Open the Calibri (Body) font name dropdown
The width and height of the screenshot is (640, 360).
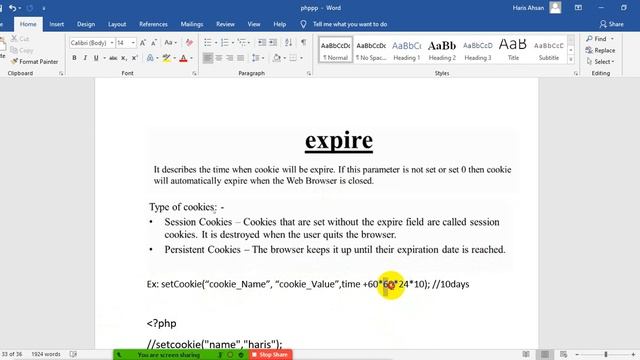(x=111, y=43)
